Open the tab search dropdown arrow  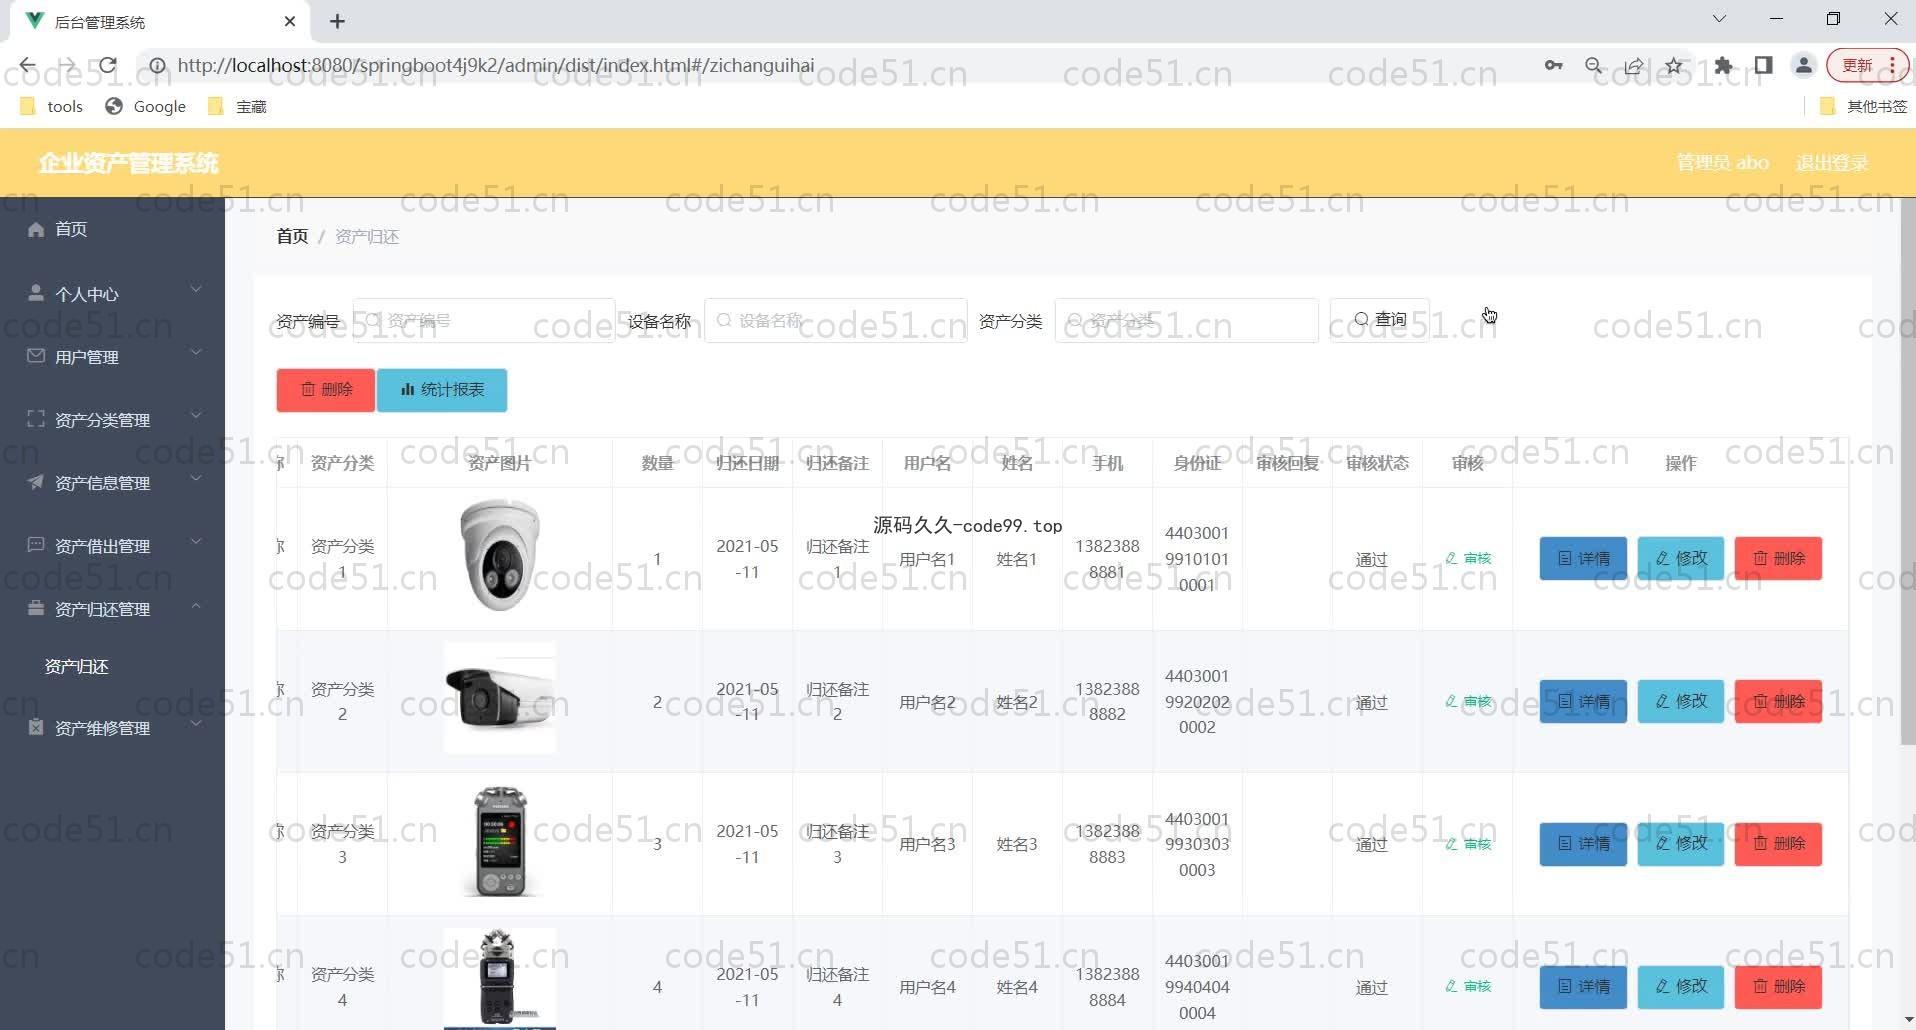(1719, 19)
